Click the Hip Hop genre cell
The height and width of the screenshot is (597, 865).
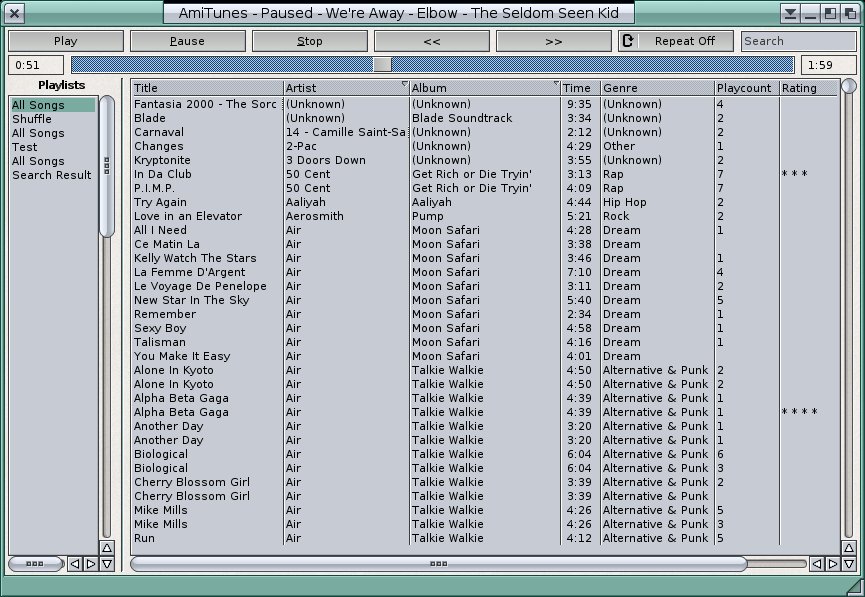[624, 202]
